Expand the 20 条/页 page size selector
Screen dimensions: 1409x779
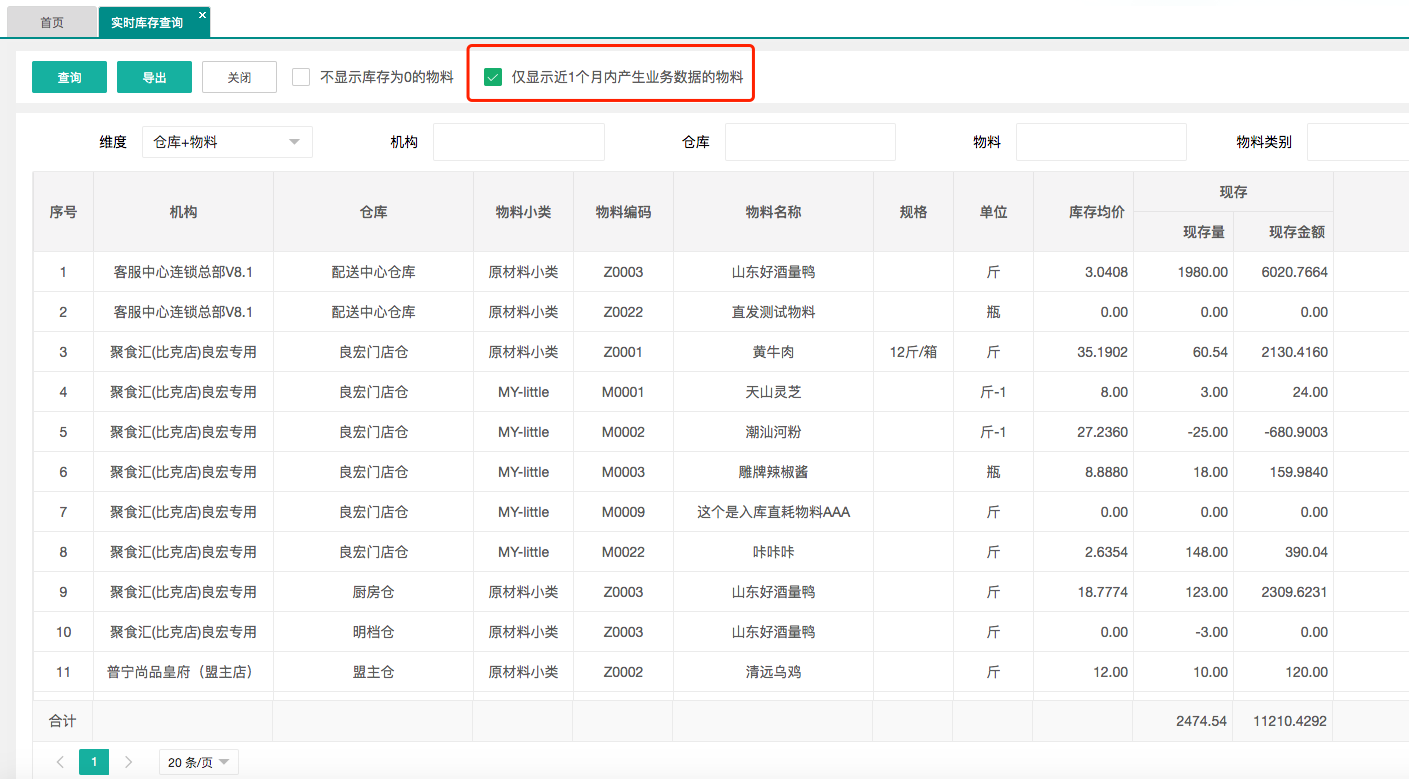198,762
